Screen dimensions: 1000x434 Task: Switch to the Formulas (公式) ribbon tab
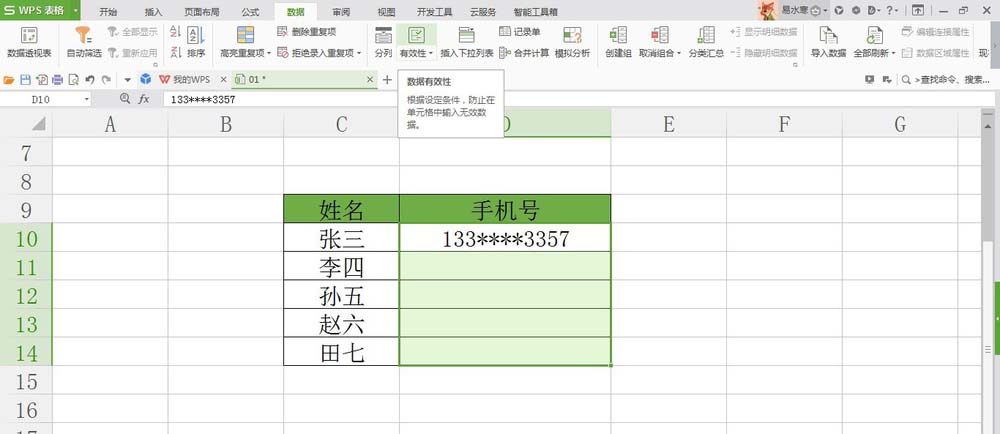(250, 12)
